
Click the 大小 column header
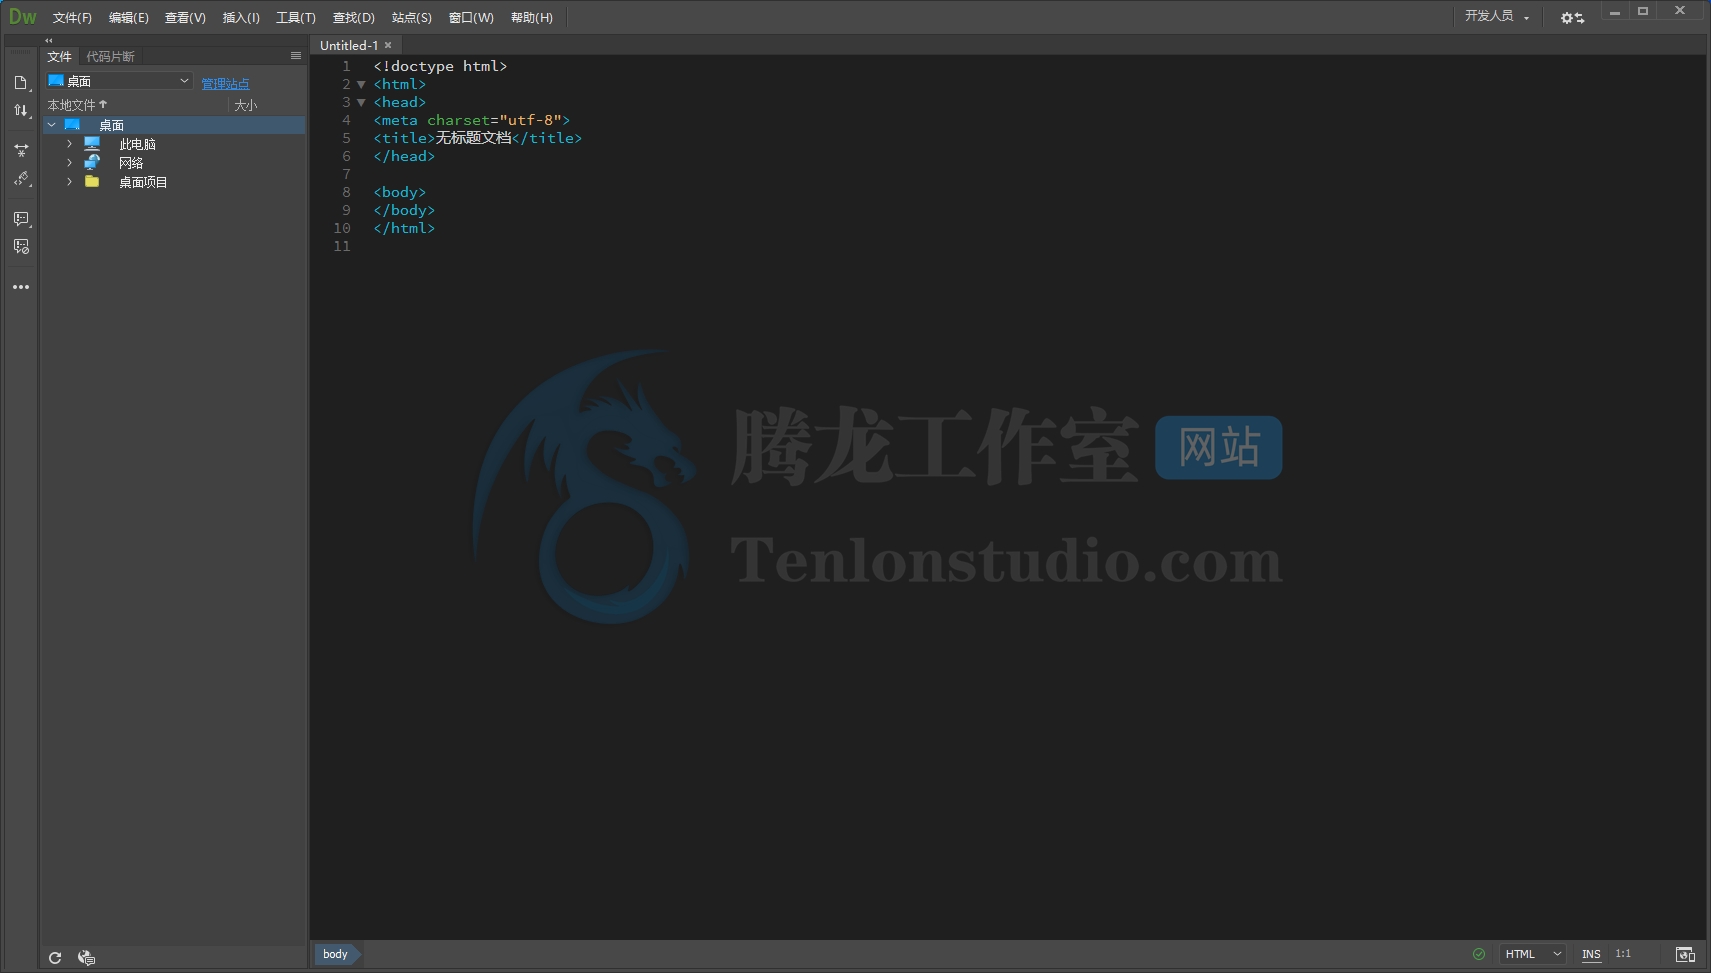[245, 105]
